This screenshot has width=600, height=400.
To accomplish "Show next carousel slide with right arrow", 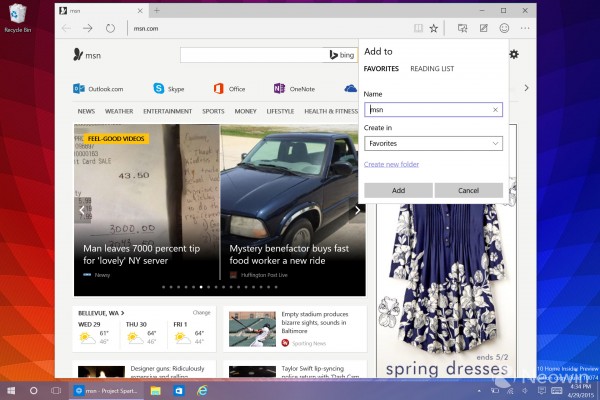I will tap(357, 210).
